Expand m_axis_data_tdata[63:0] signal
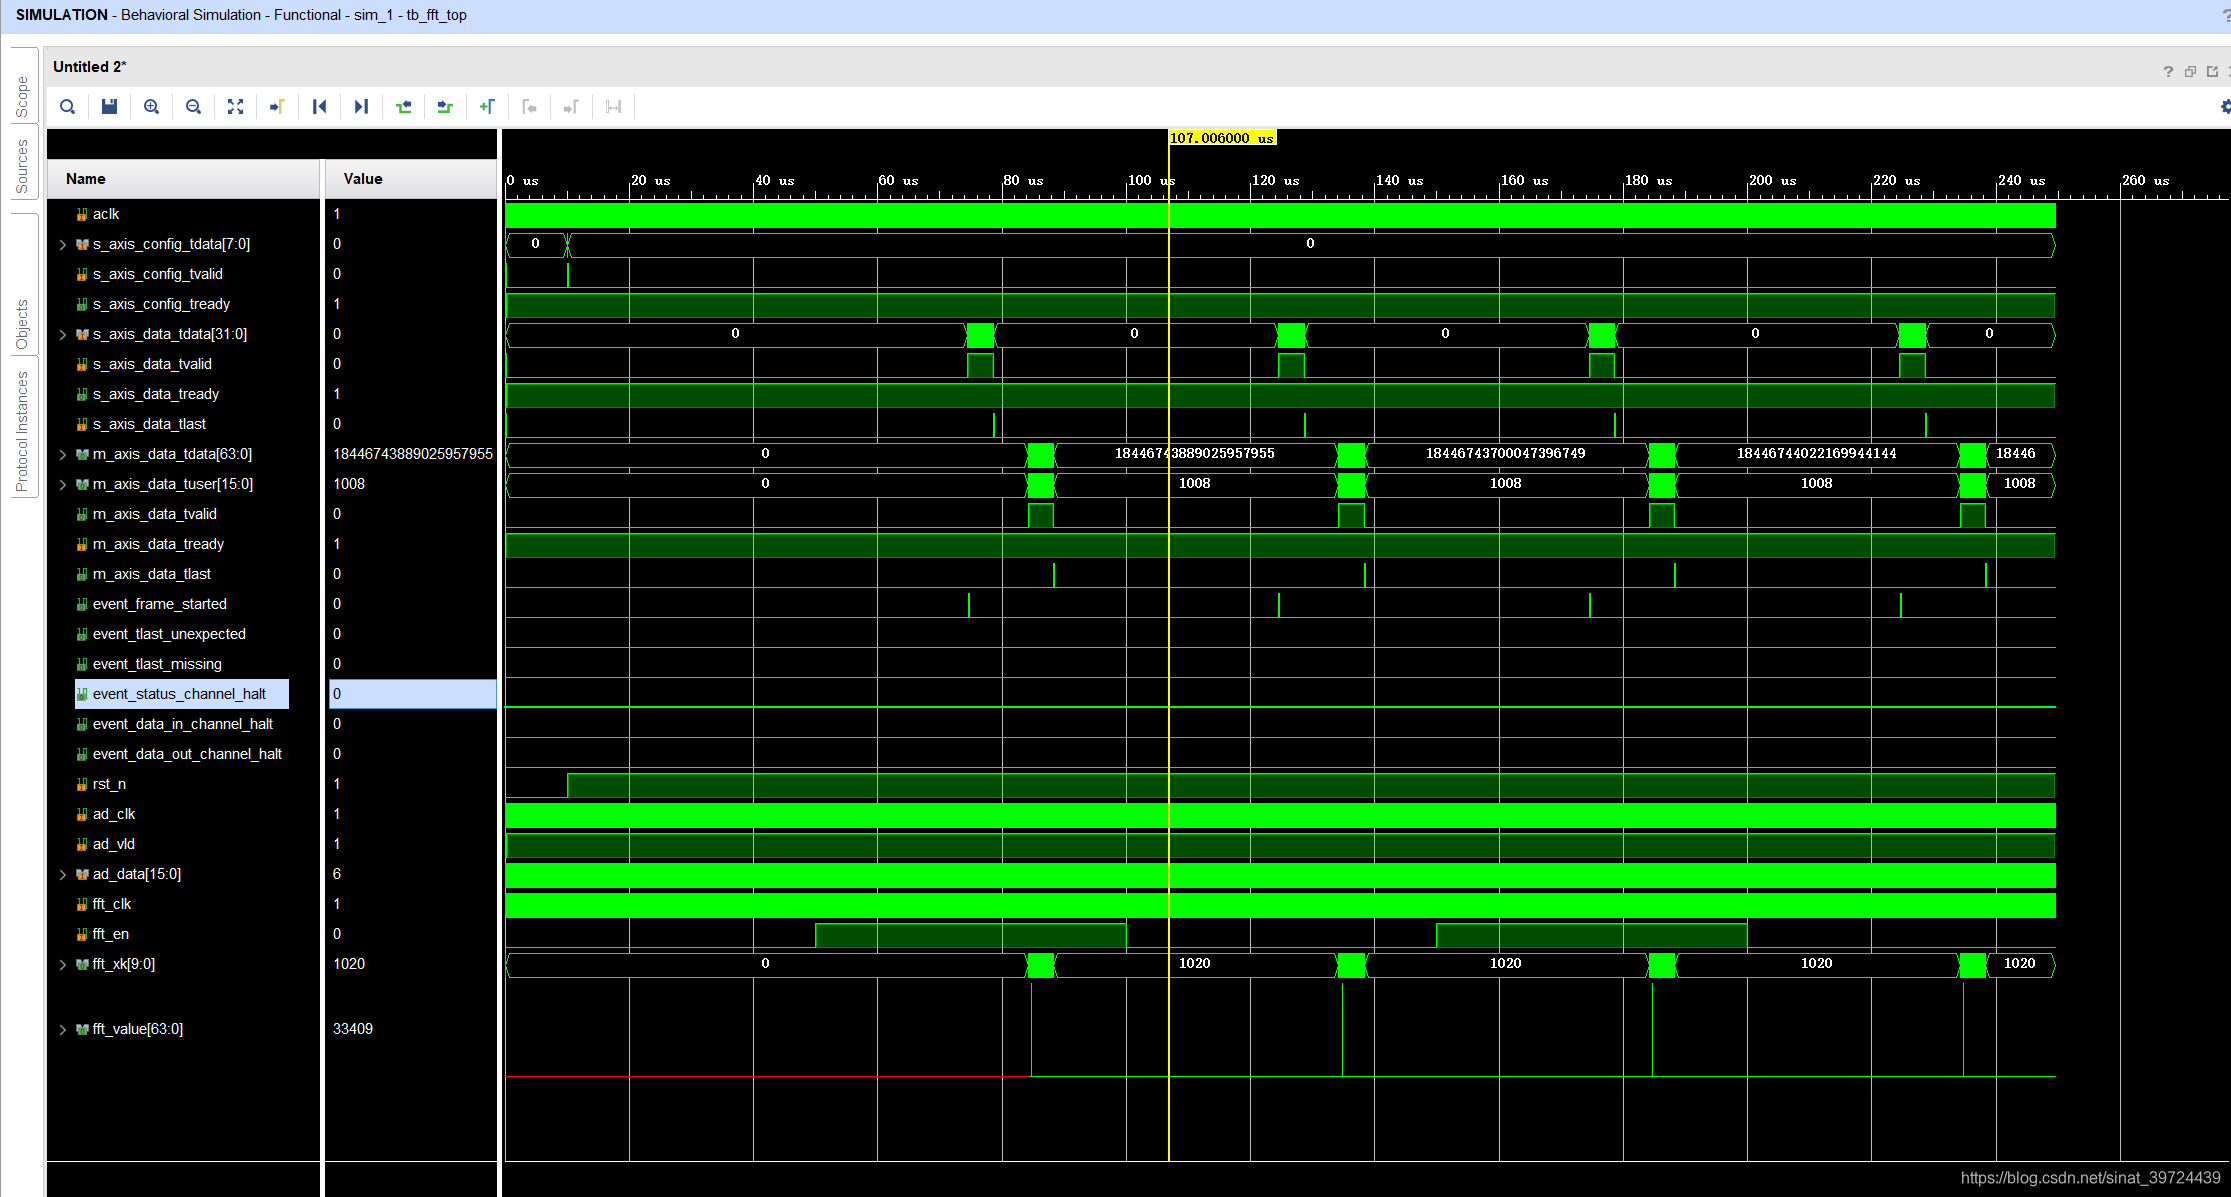Viewport: 2231px width, 1197px height. [63, 454]
